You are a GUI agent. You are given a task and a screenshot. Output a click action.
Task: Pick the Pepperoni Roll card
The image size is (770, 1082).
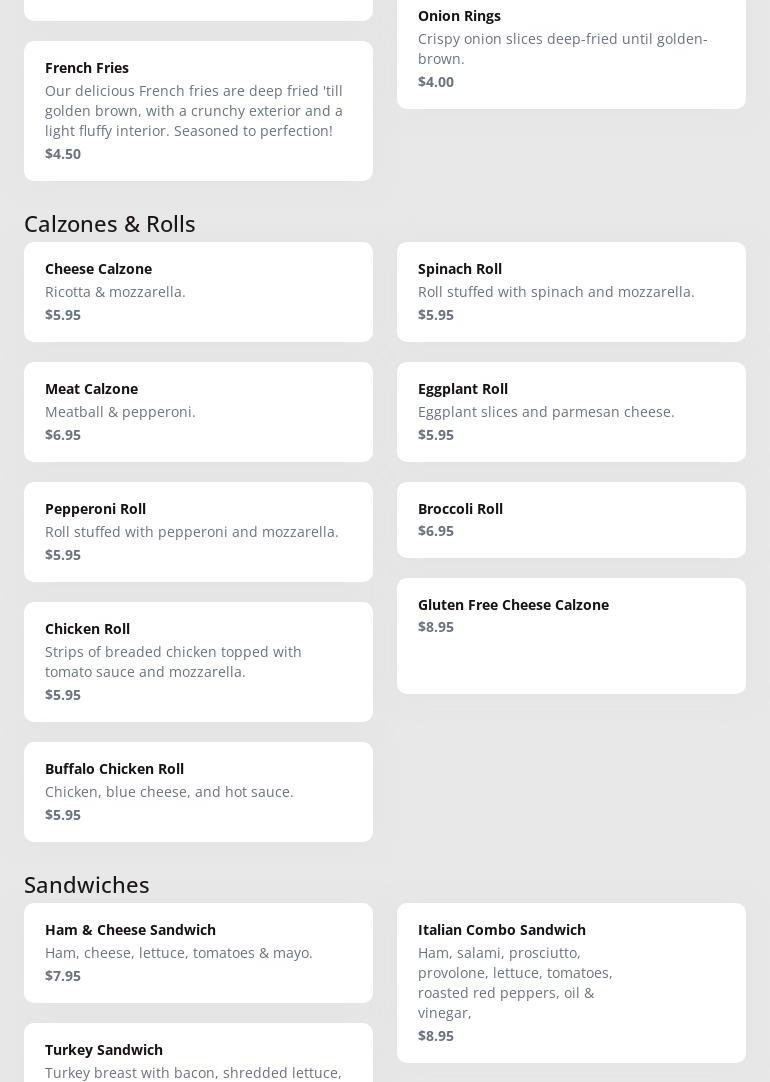coord(198,531)
